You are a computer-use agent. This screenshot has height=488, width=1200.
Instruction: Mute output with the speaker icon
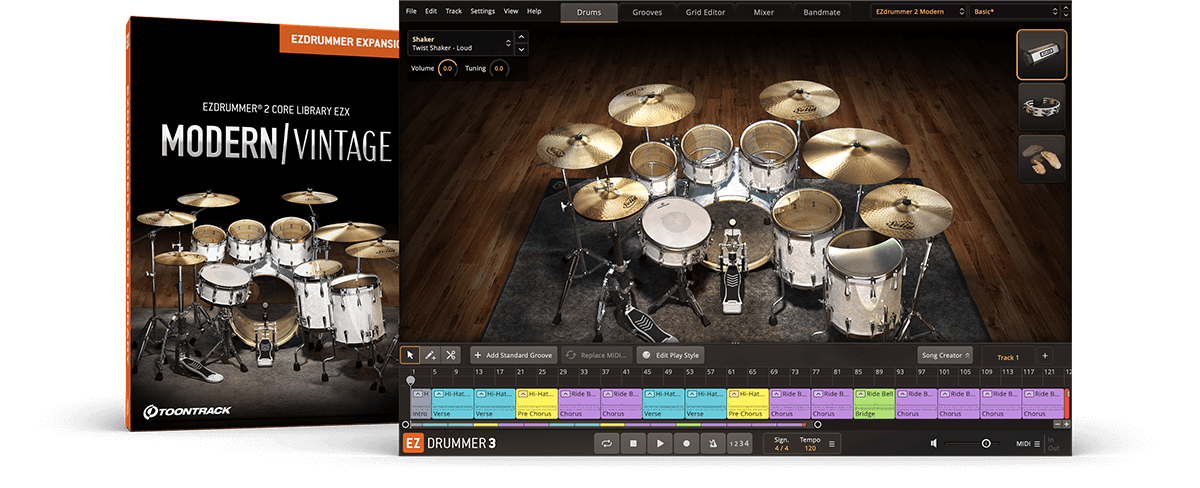point(933,443)
